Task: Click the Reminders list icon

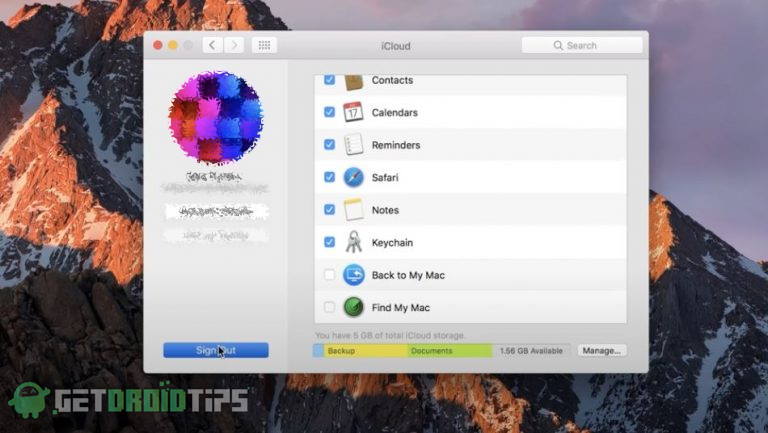Action: click(x=353, y=144)
